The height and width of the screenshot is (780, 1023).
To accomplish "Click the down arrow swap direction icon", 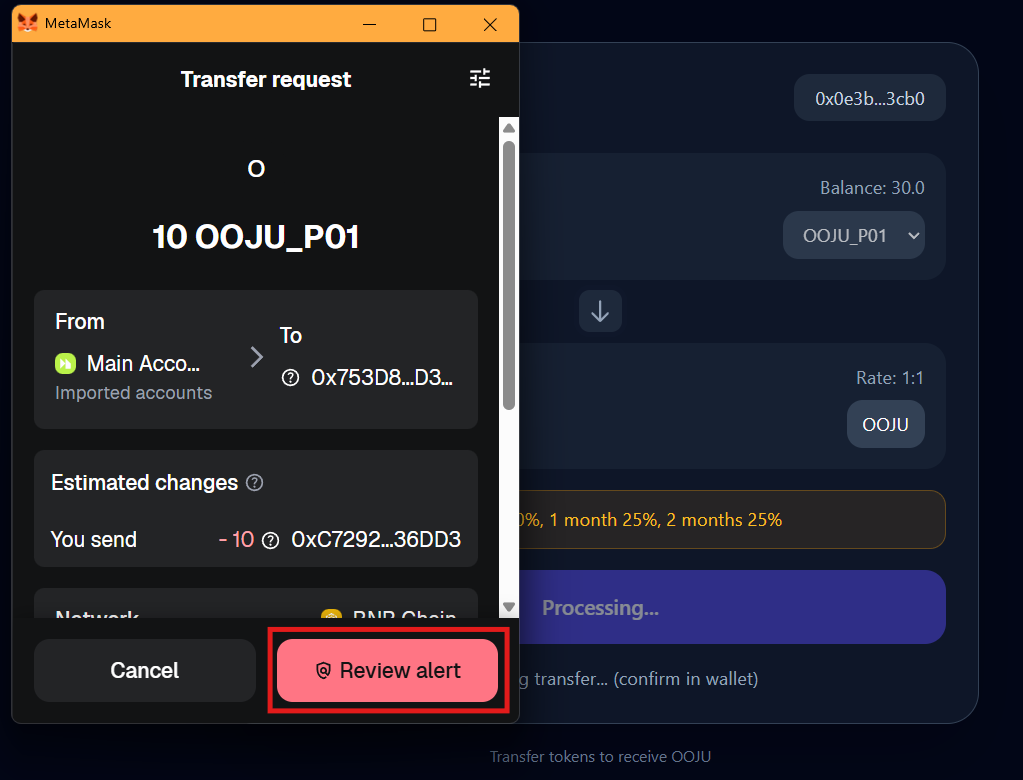I will pos(600,311).
